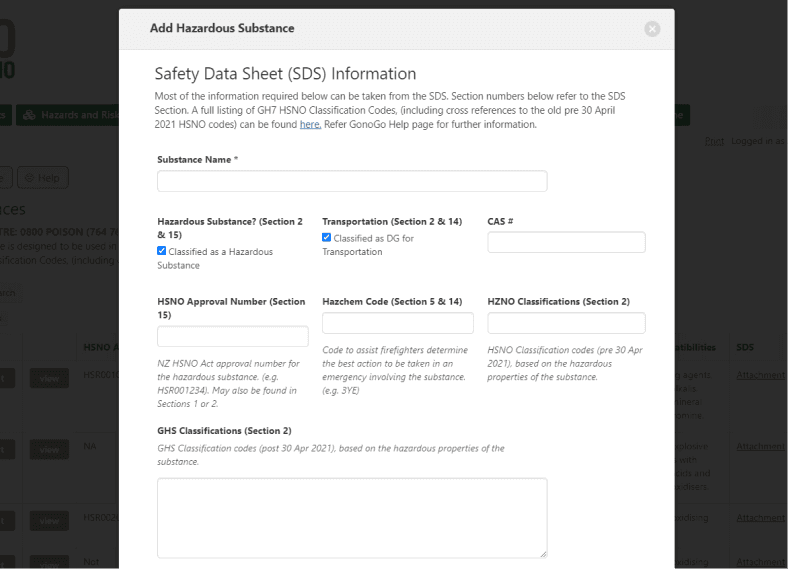Click the Substance Name input field
788x569 pixels.
[x=352, y=181]
